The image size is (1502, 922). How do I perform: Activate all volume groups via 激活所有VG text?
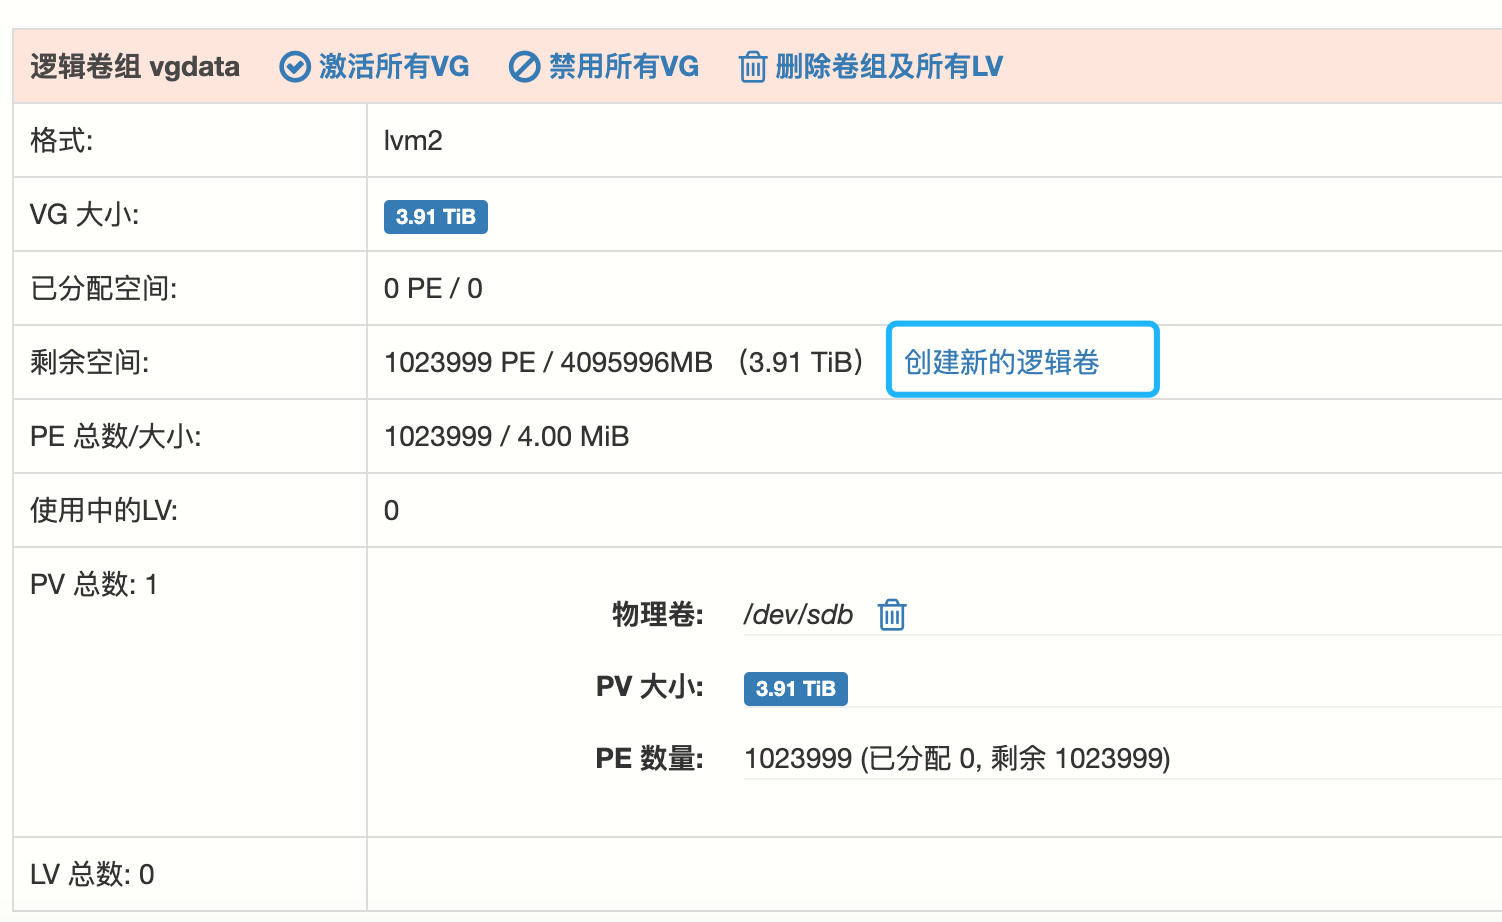pyautogui.click(x=394, y=67)
